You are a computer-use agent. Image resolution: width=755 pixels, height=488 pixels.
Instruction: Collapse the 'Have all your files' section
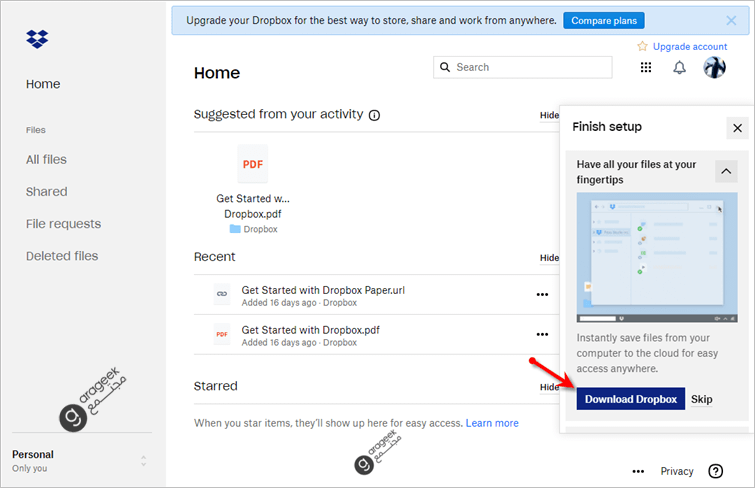click(726, 171)
